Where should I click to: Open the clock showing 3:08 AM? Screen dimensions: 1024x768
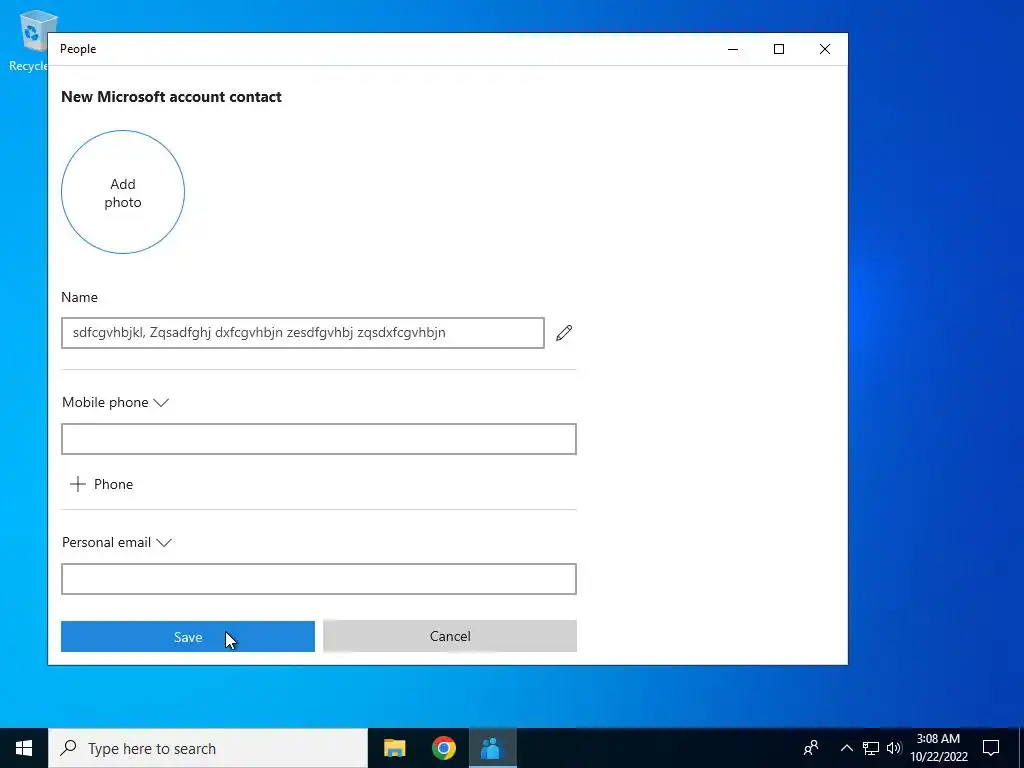tap(938, 748)
